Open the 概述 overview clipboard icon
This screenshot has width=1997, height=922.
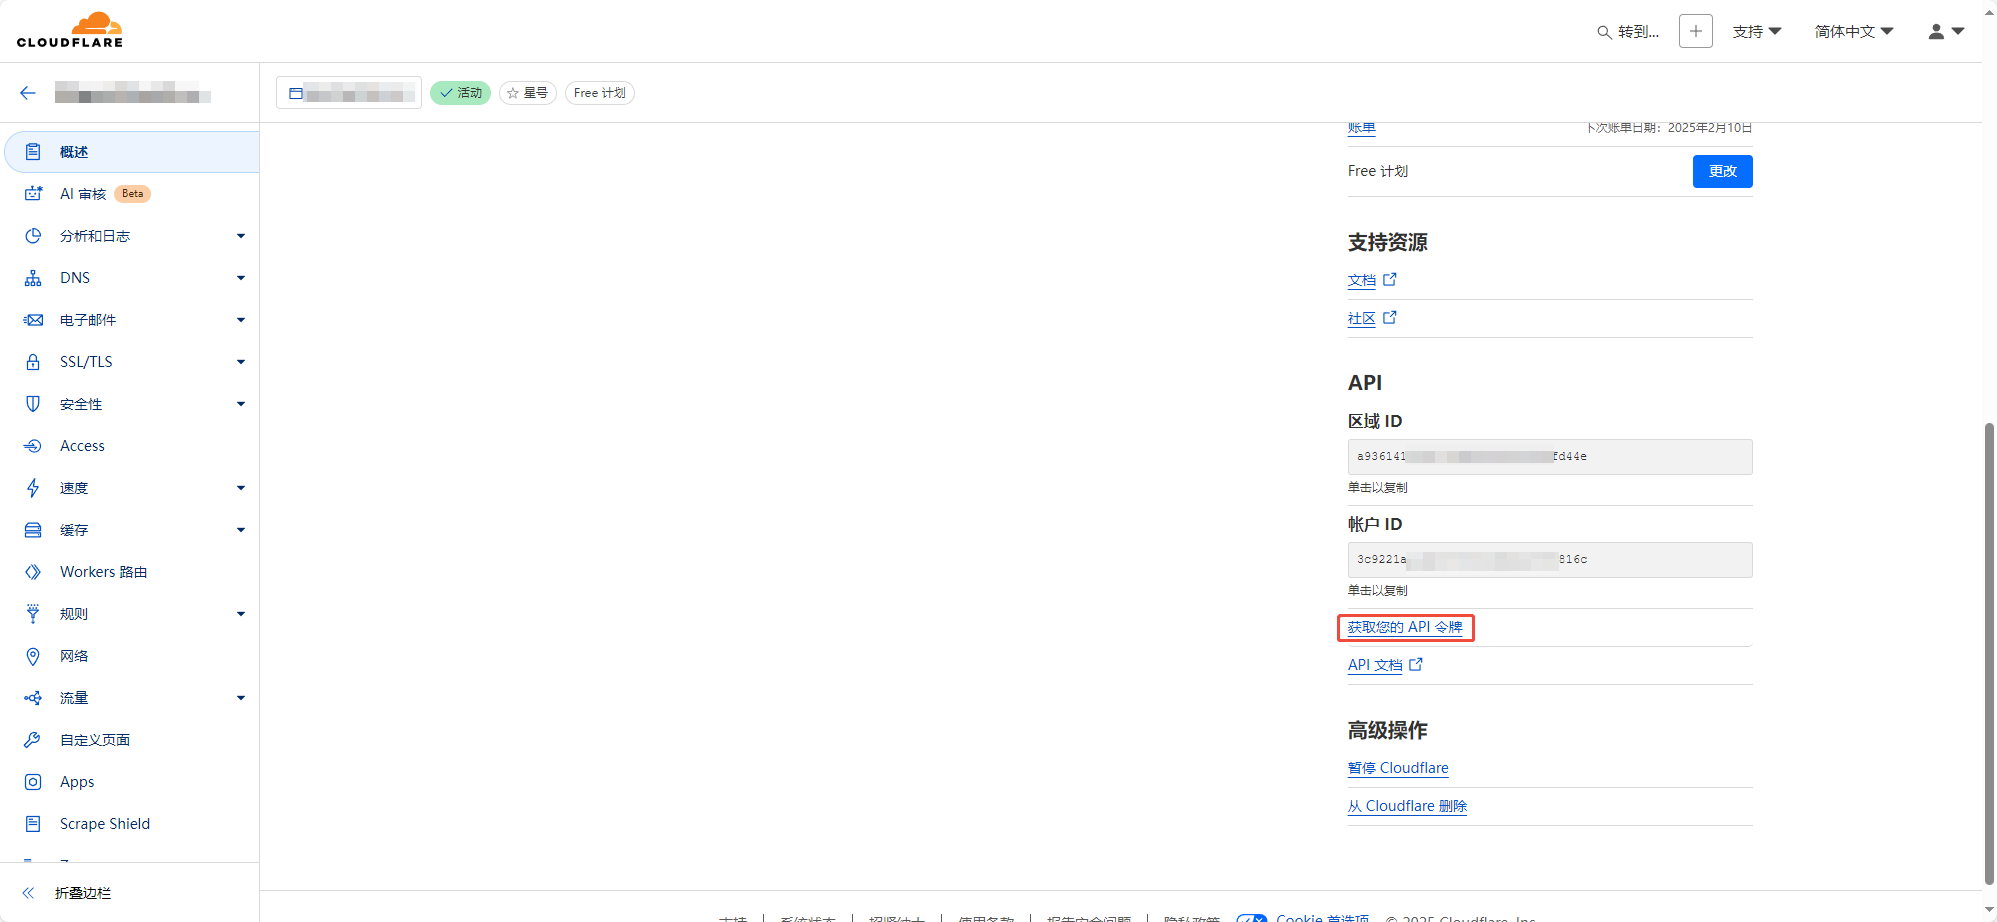pyautogui.click(x=33, y=152)
